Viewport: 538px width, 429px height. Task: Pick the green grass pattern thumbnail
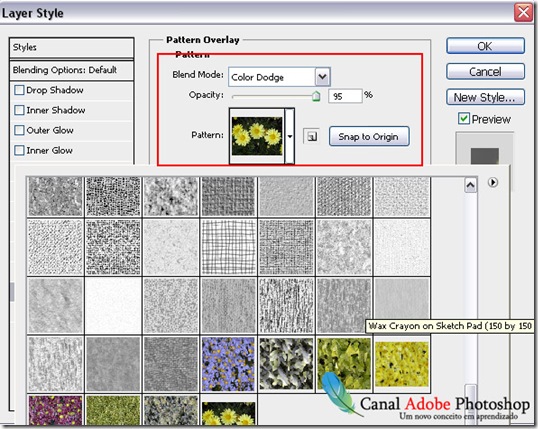113,410
